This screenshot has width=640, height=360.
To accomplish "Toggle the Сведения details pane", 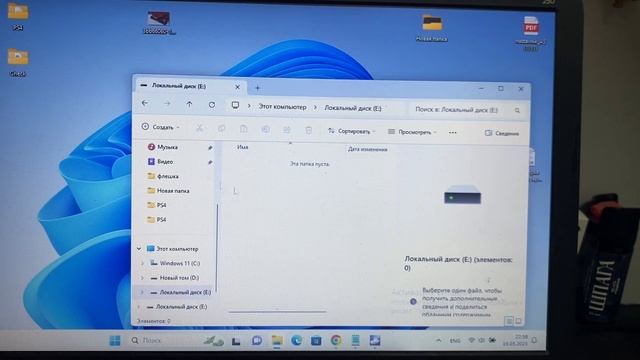I will click(502, 133).
